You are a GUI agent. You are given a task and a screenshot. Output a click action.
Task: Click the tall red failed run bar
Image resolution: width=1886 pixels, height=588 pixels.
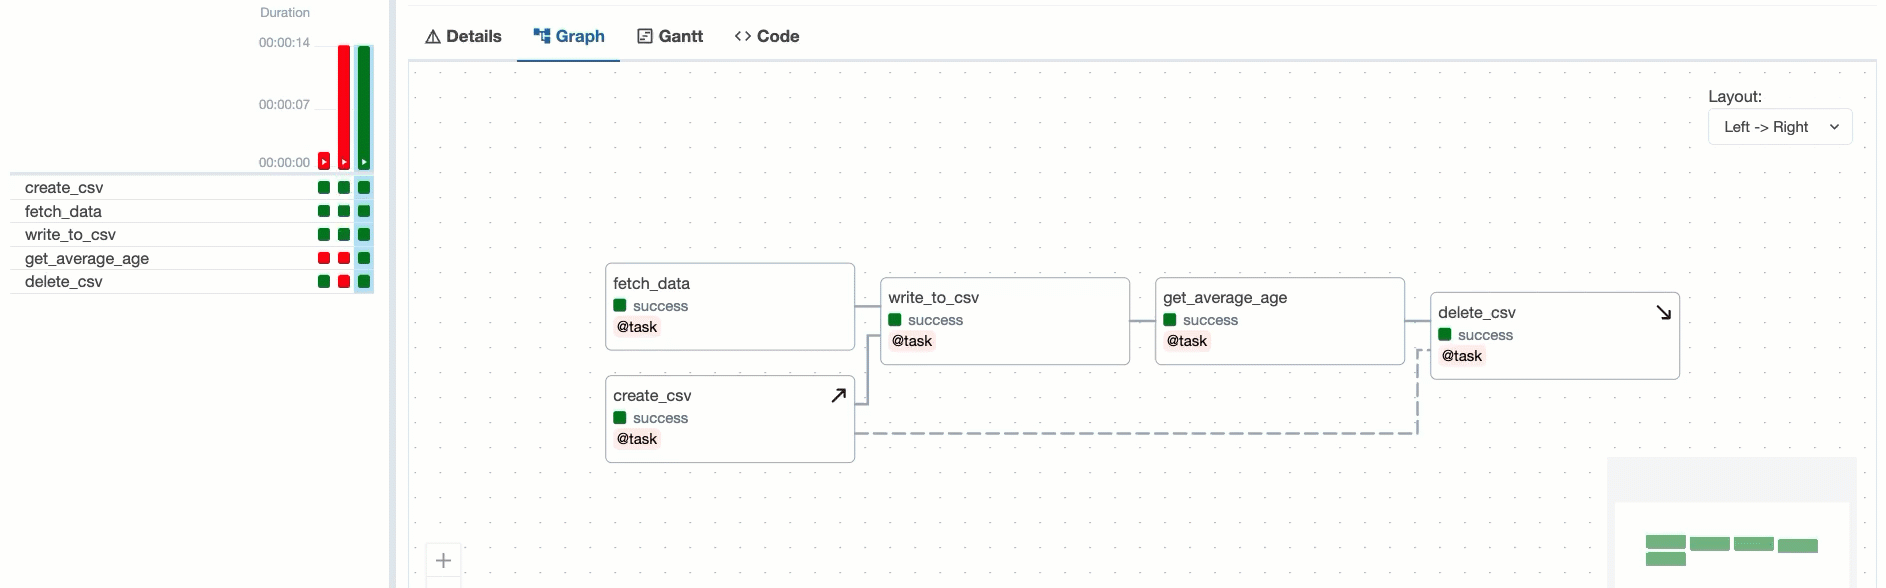[344, 105]
